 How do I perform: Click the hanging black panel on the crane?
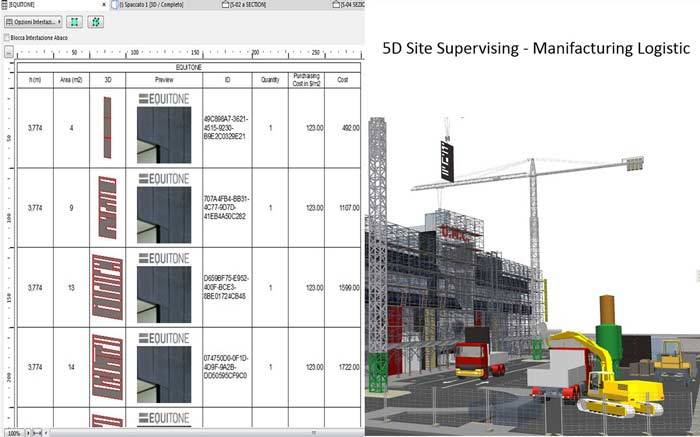(447, 161)
